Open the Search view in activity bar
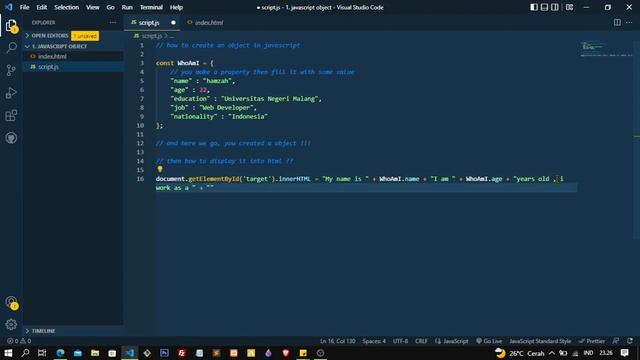This screenshot has height=360, width=640. coord(11,47)
